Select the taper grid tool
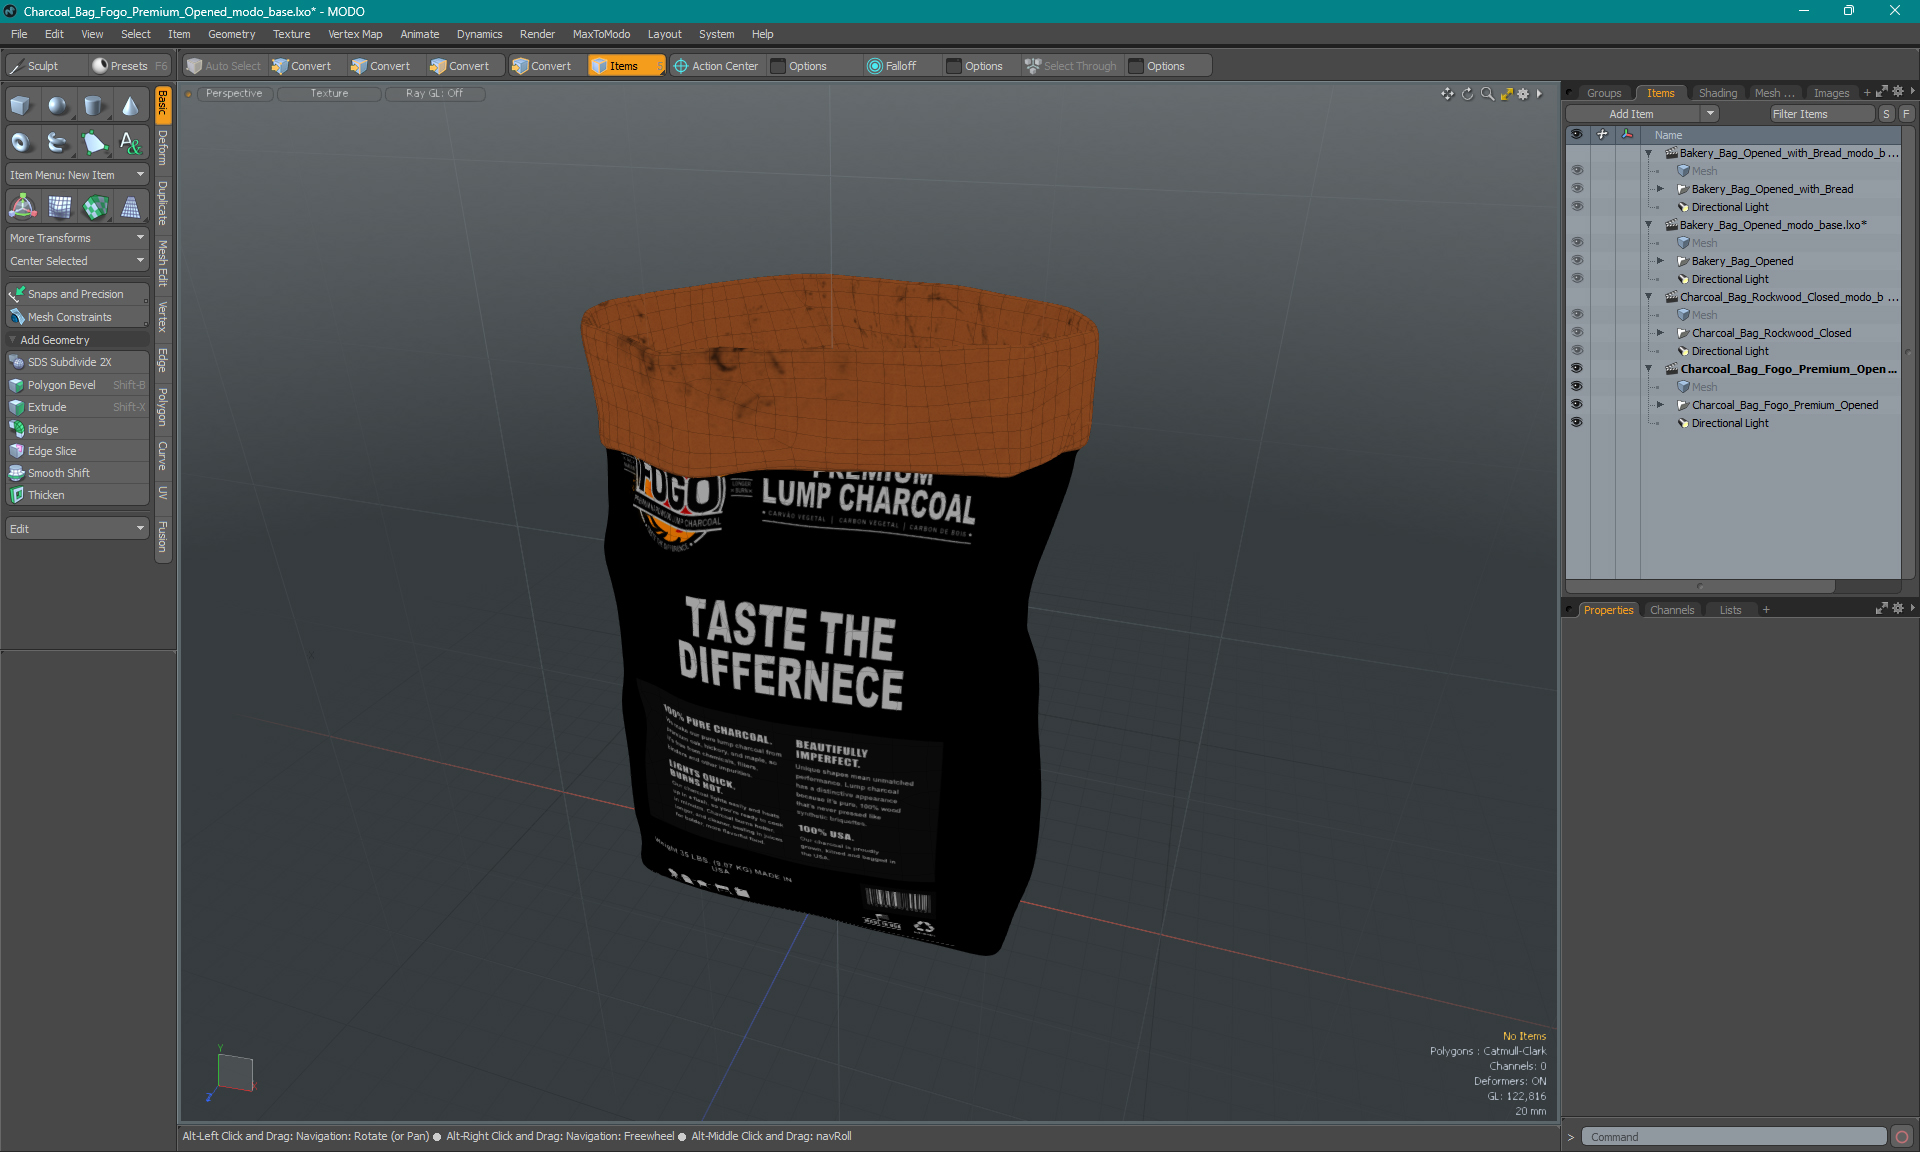 [x=131, y=207]
